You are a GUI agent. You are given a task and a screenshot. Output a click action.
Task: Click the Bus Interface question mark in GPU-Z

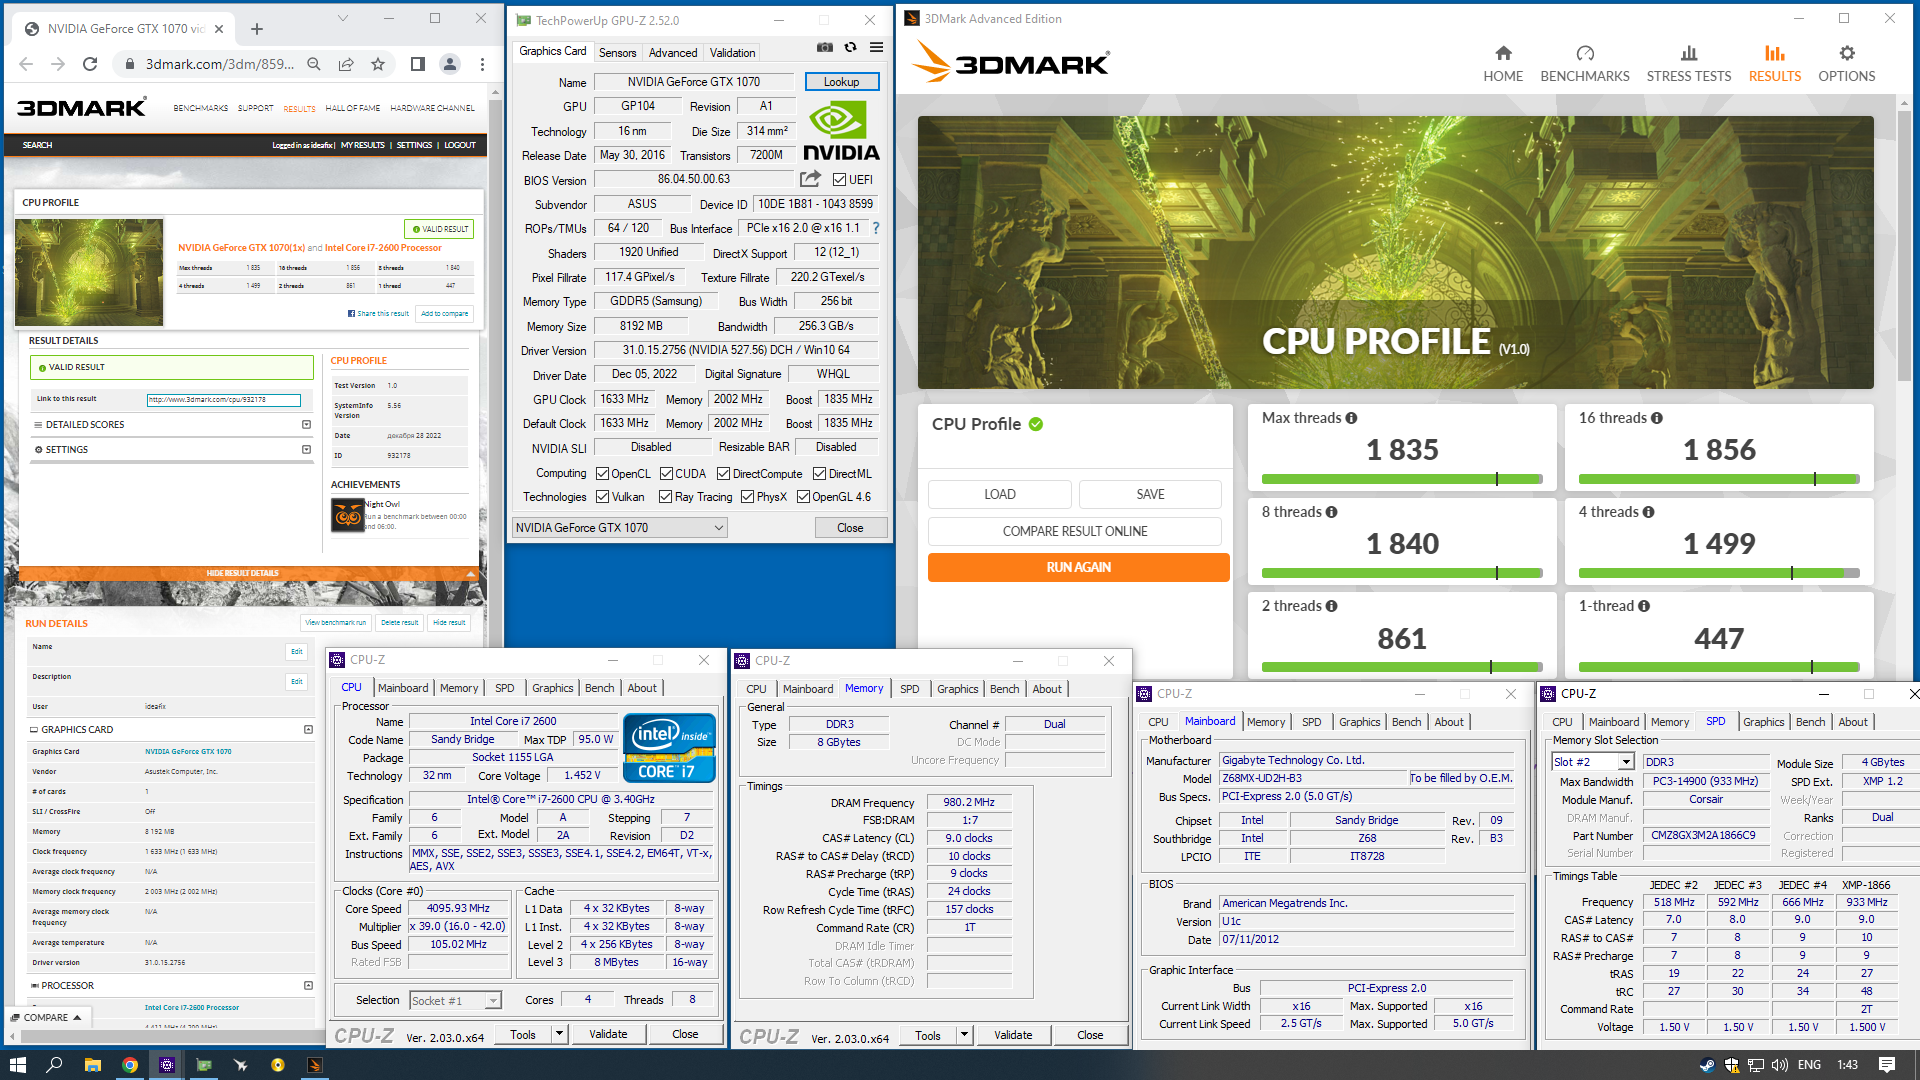coord(876,228)
